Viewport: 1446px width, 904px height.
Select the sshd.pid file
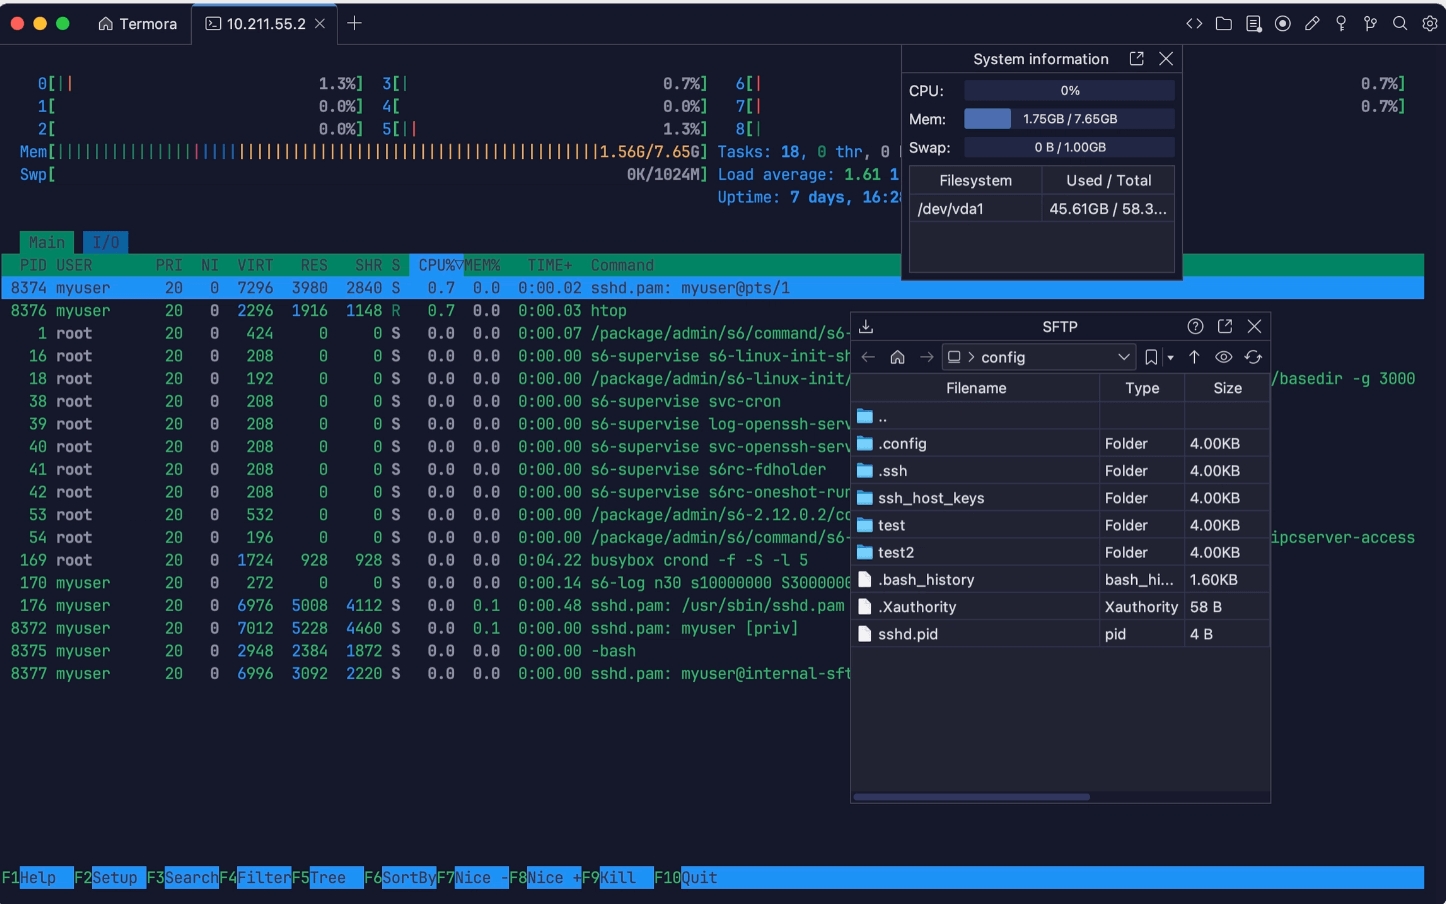pos(1060,633)
